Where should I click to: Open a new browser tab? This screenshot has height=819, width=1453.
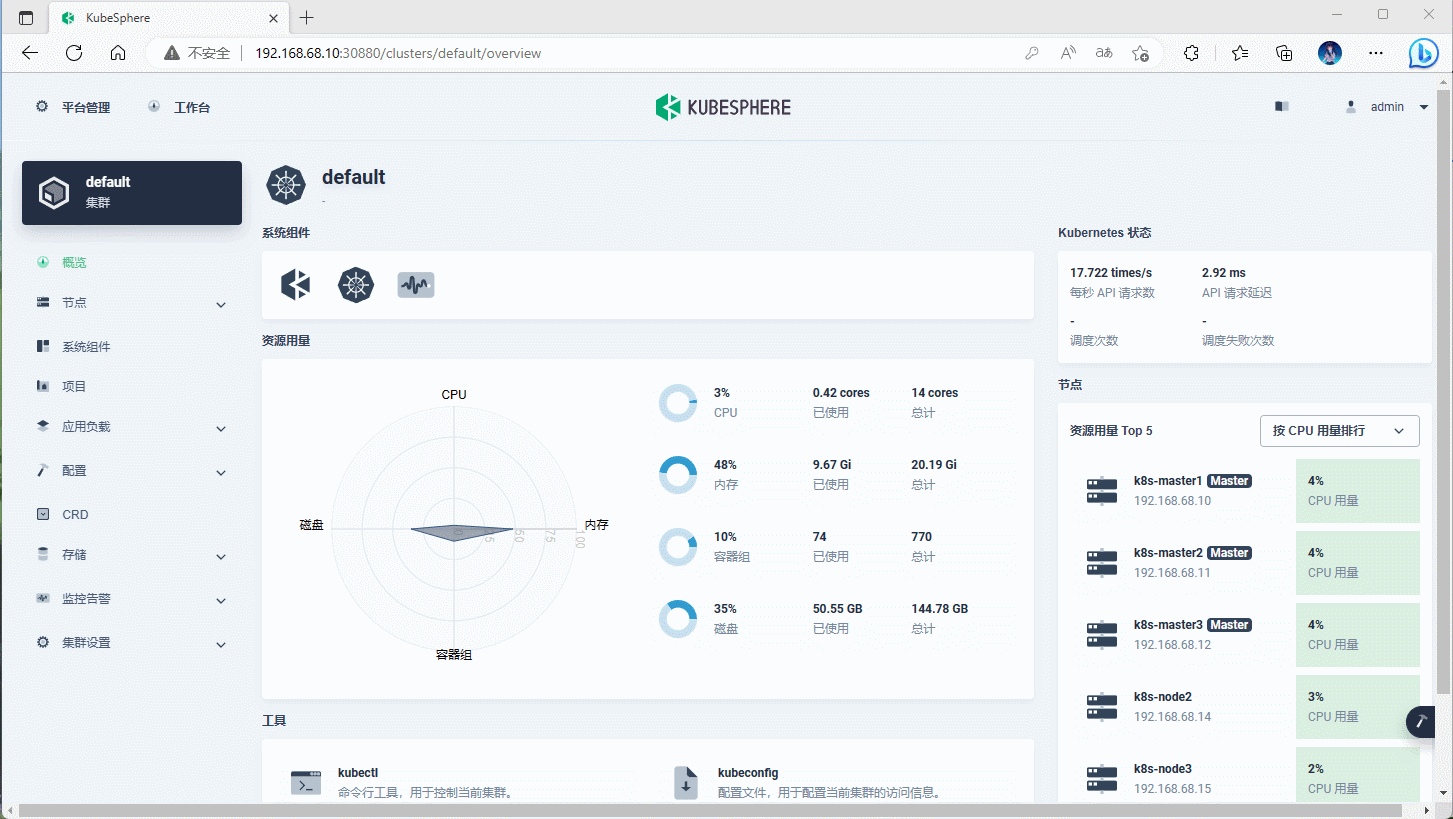(306, 18)
